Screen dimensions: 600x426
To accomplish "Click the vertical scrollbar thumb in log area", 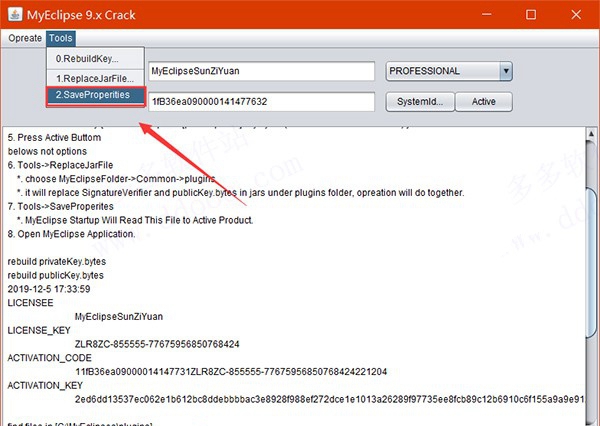I will tap(591, 262).
